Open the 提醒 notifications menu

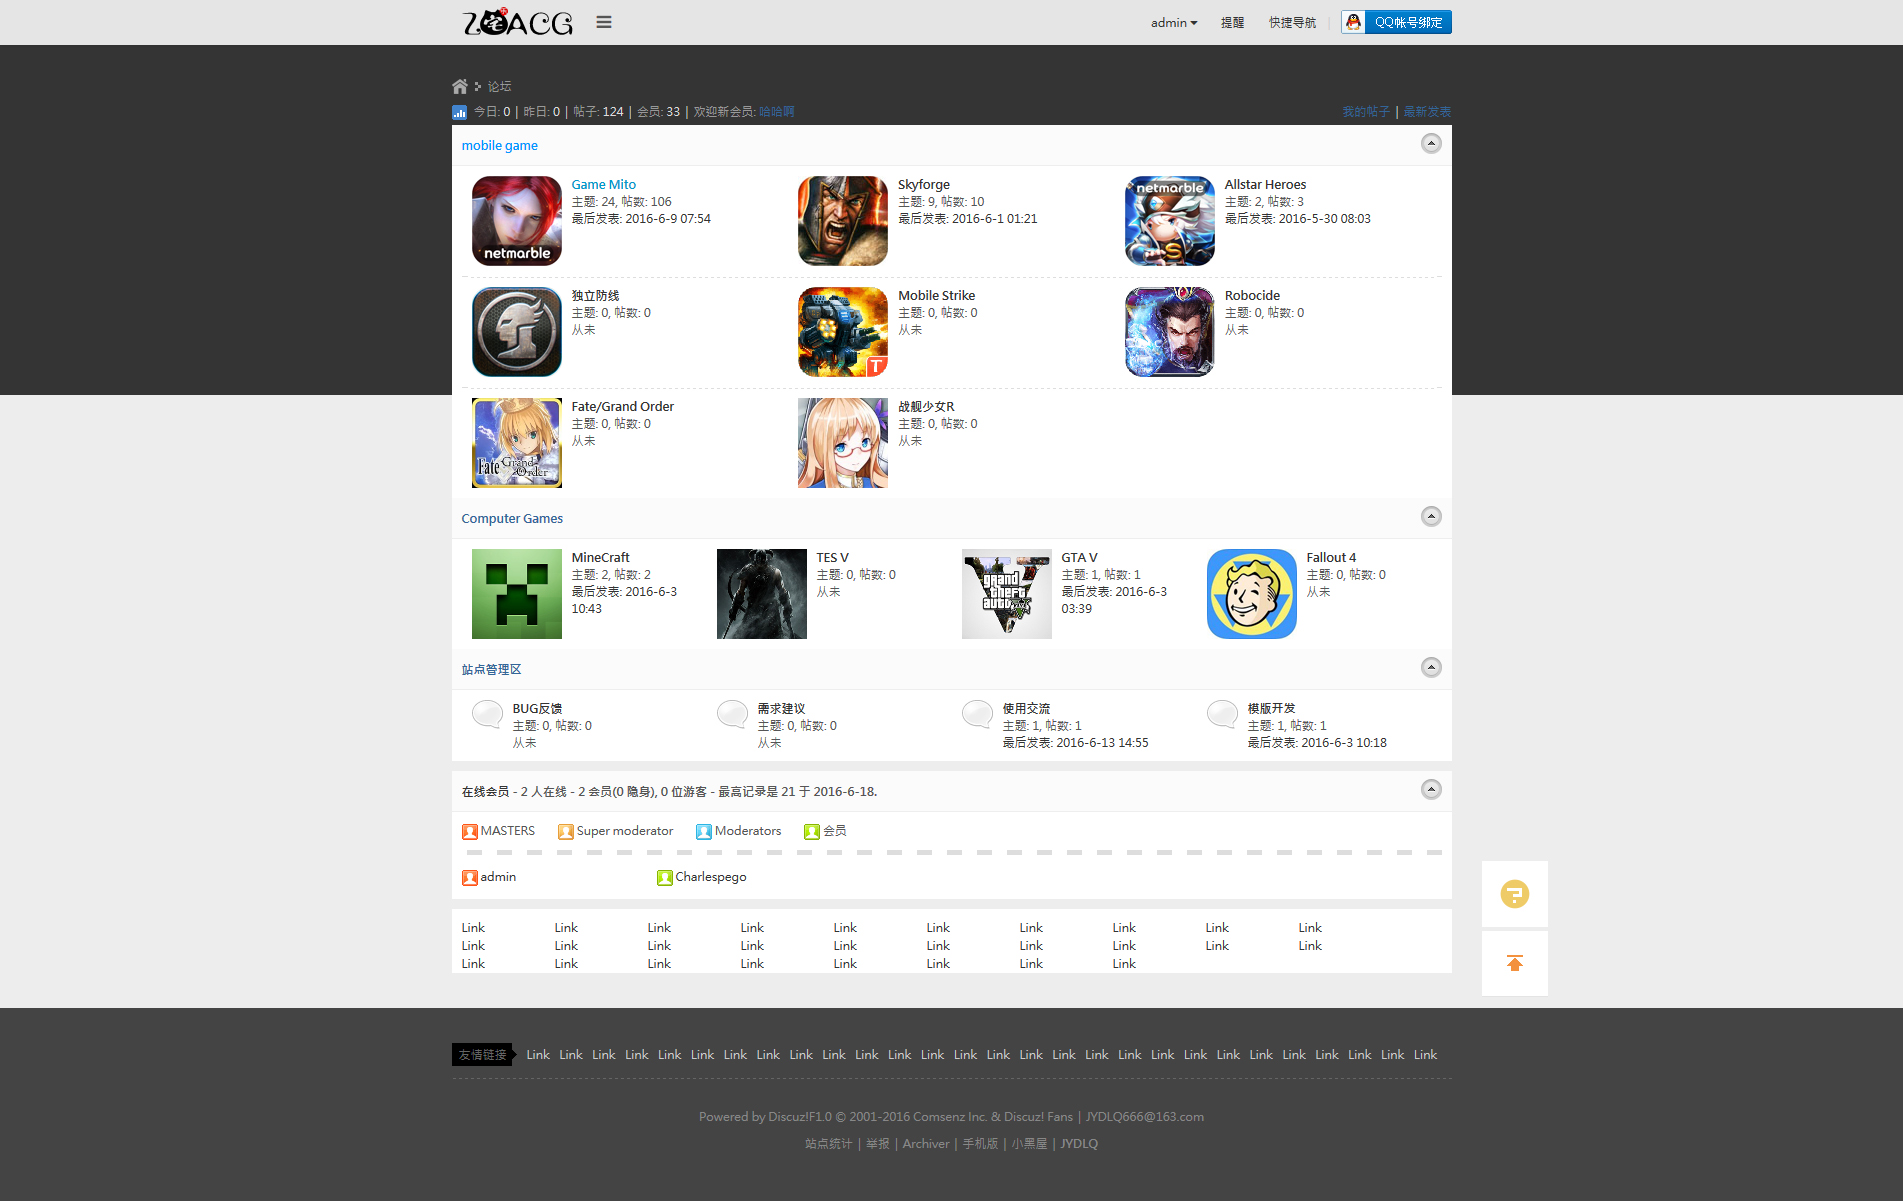[1233, 23]
